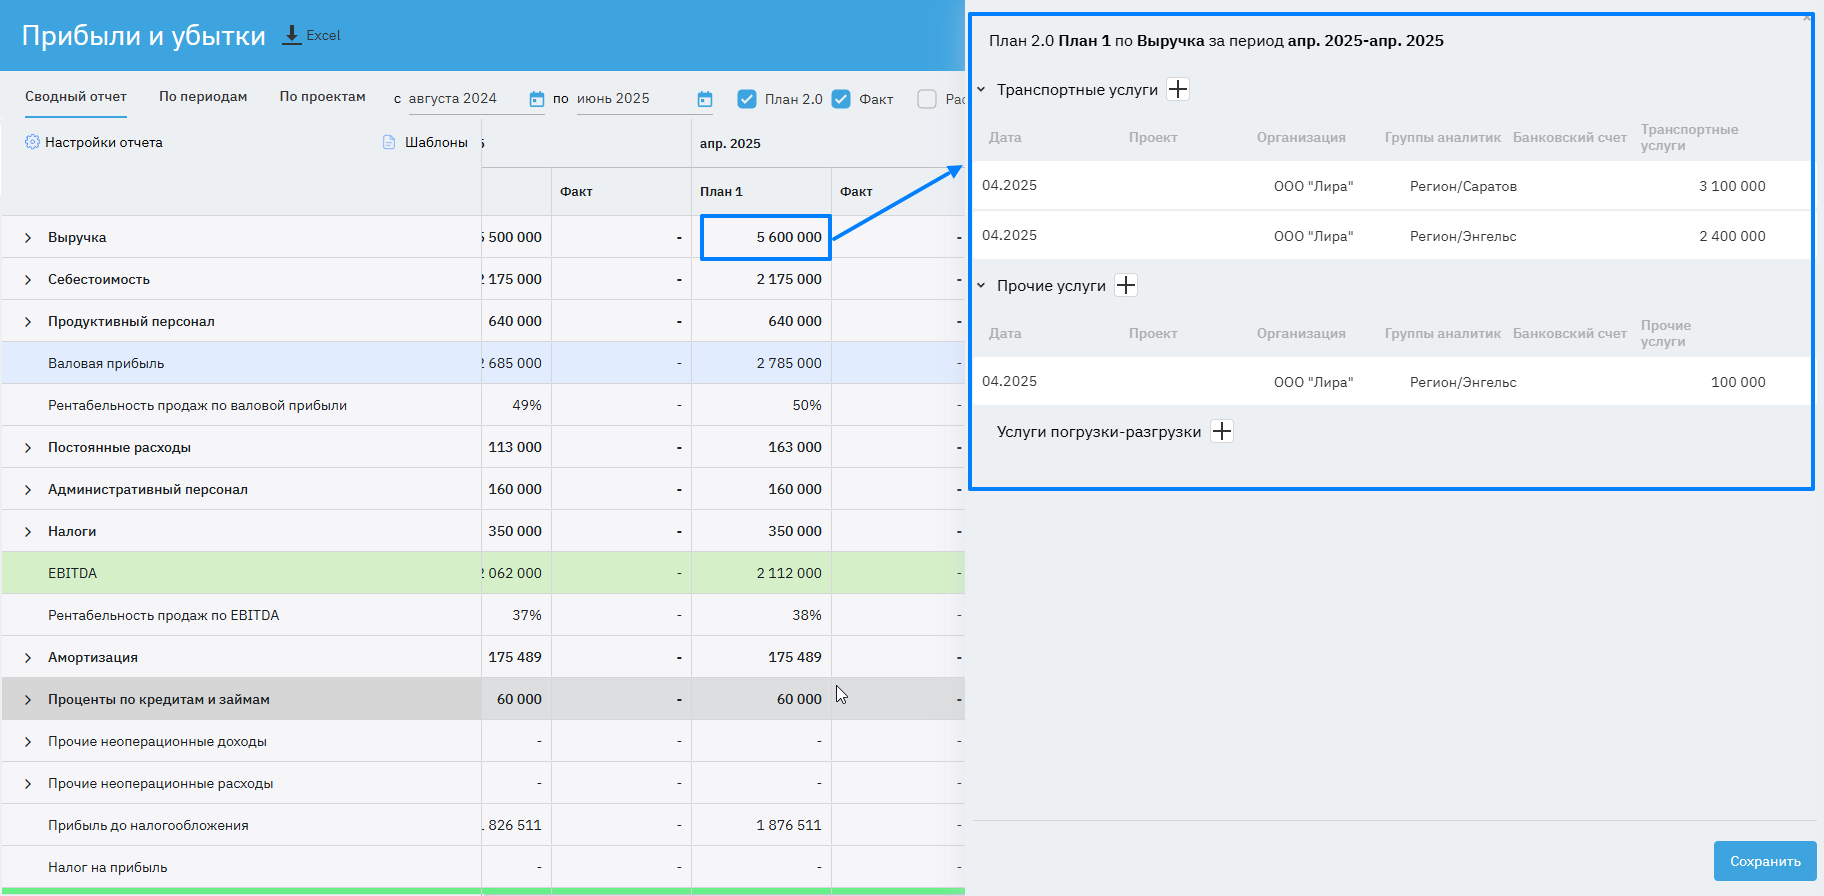
Task: Add entry to Услуги погрузки-разгрузки with plus
Action: pyautogui.click(x=1222, y=431)
